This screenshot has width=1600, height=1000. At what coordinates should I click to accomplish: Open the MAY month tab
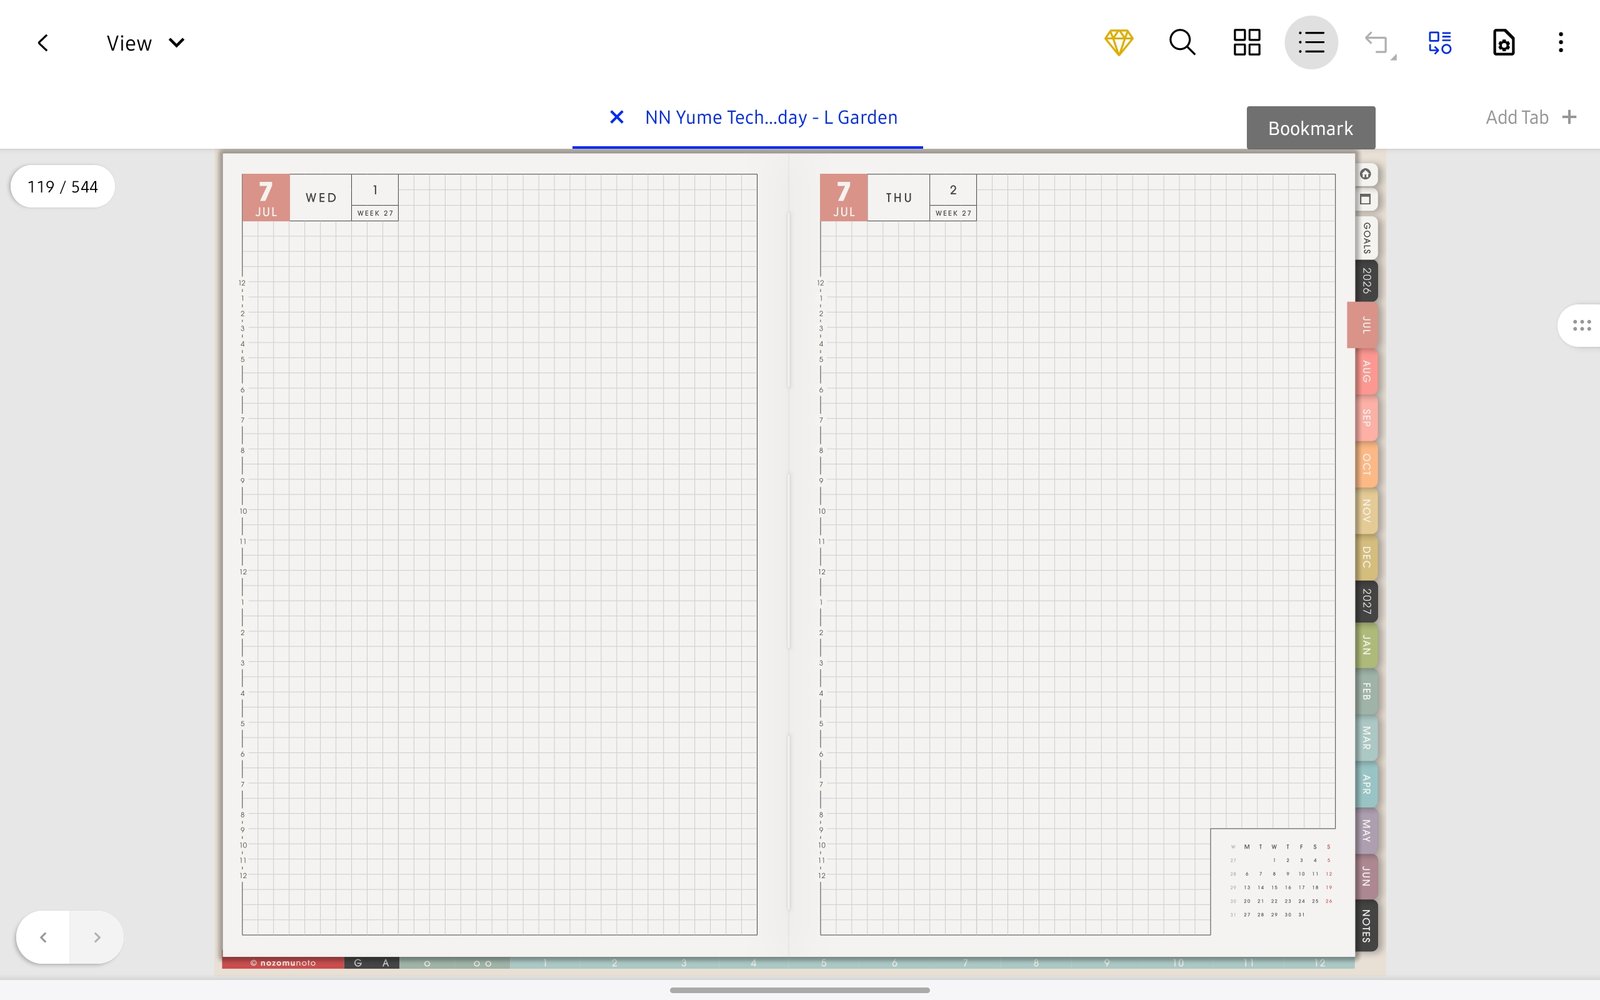click(x=1367, y=830)
